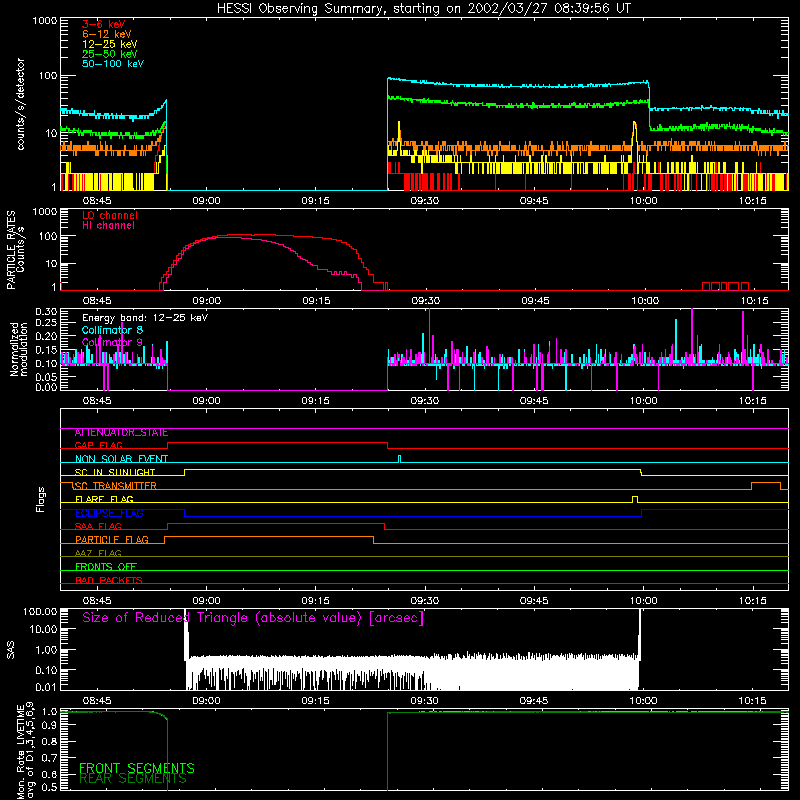Click the ATTENUATOR_STATE flag label

click(x=121, y=433)
